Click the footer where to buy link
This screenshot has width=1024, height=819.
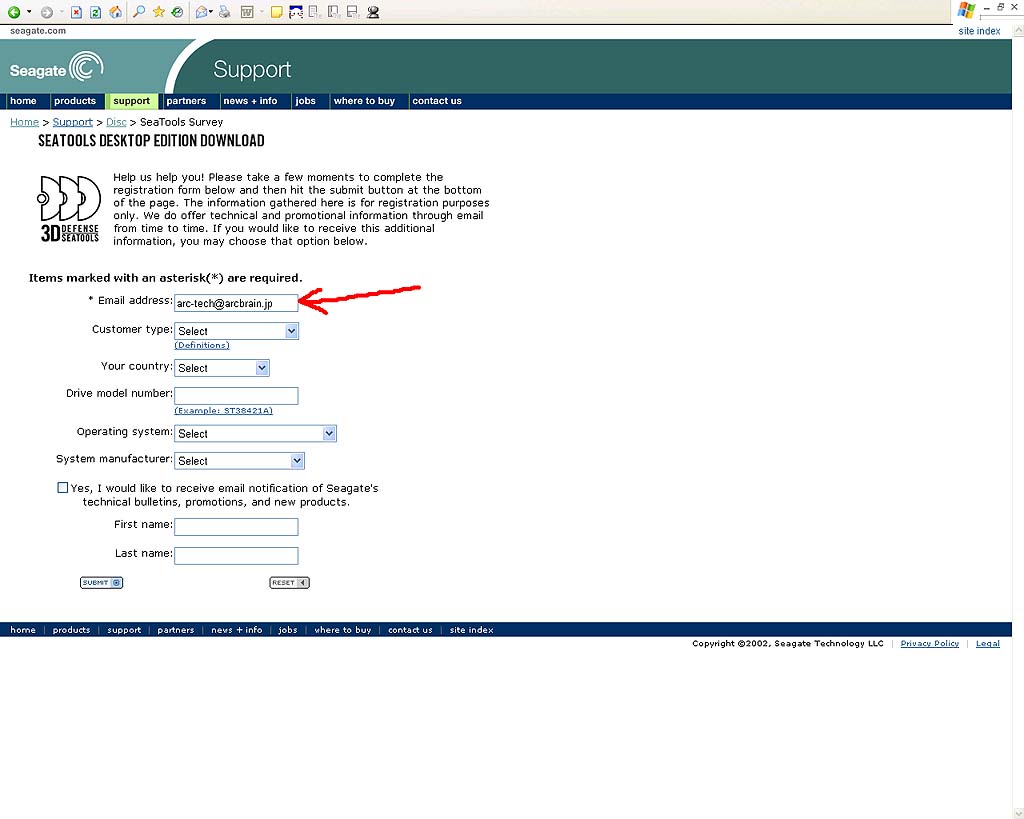point(343,630)
